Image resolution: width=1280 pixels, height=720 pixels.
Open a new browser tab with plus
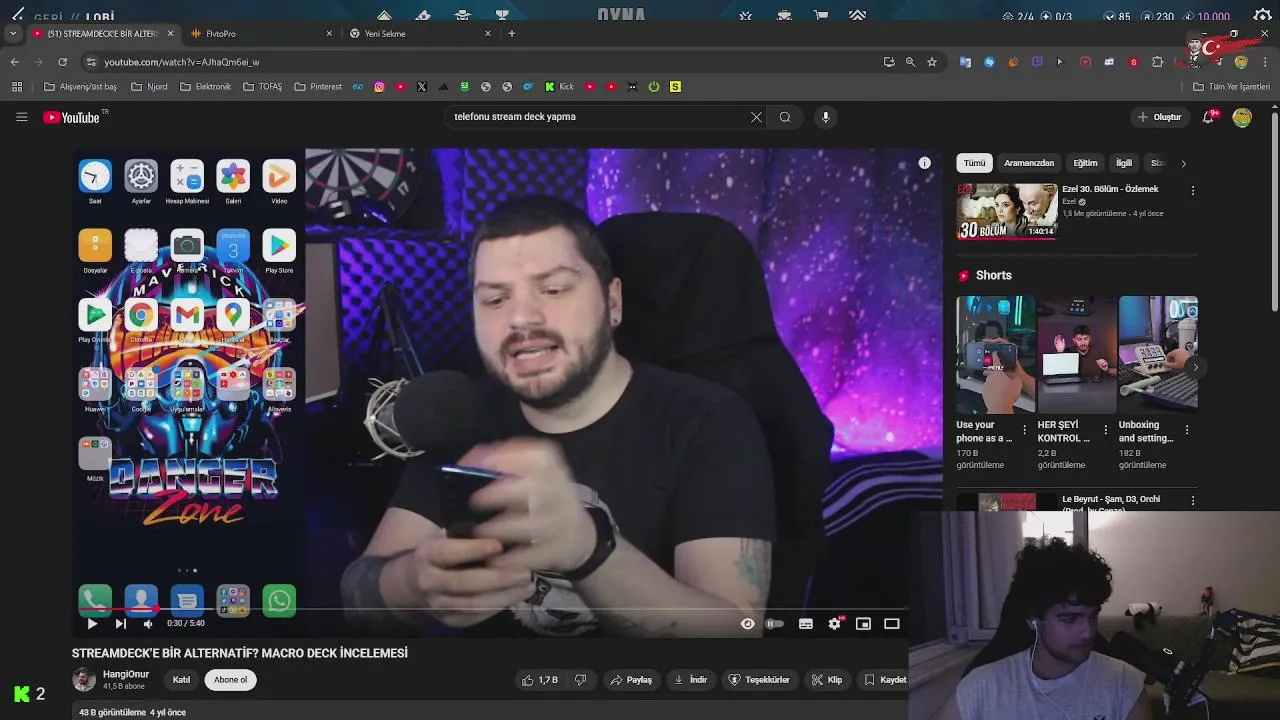click(x=512, y=33)
